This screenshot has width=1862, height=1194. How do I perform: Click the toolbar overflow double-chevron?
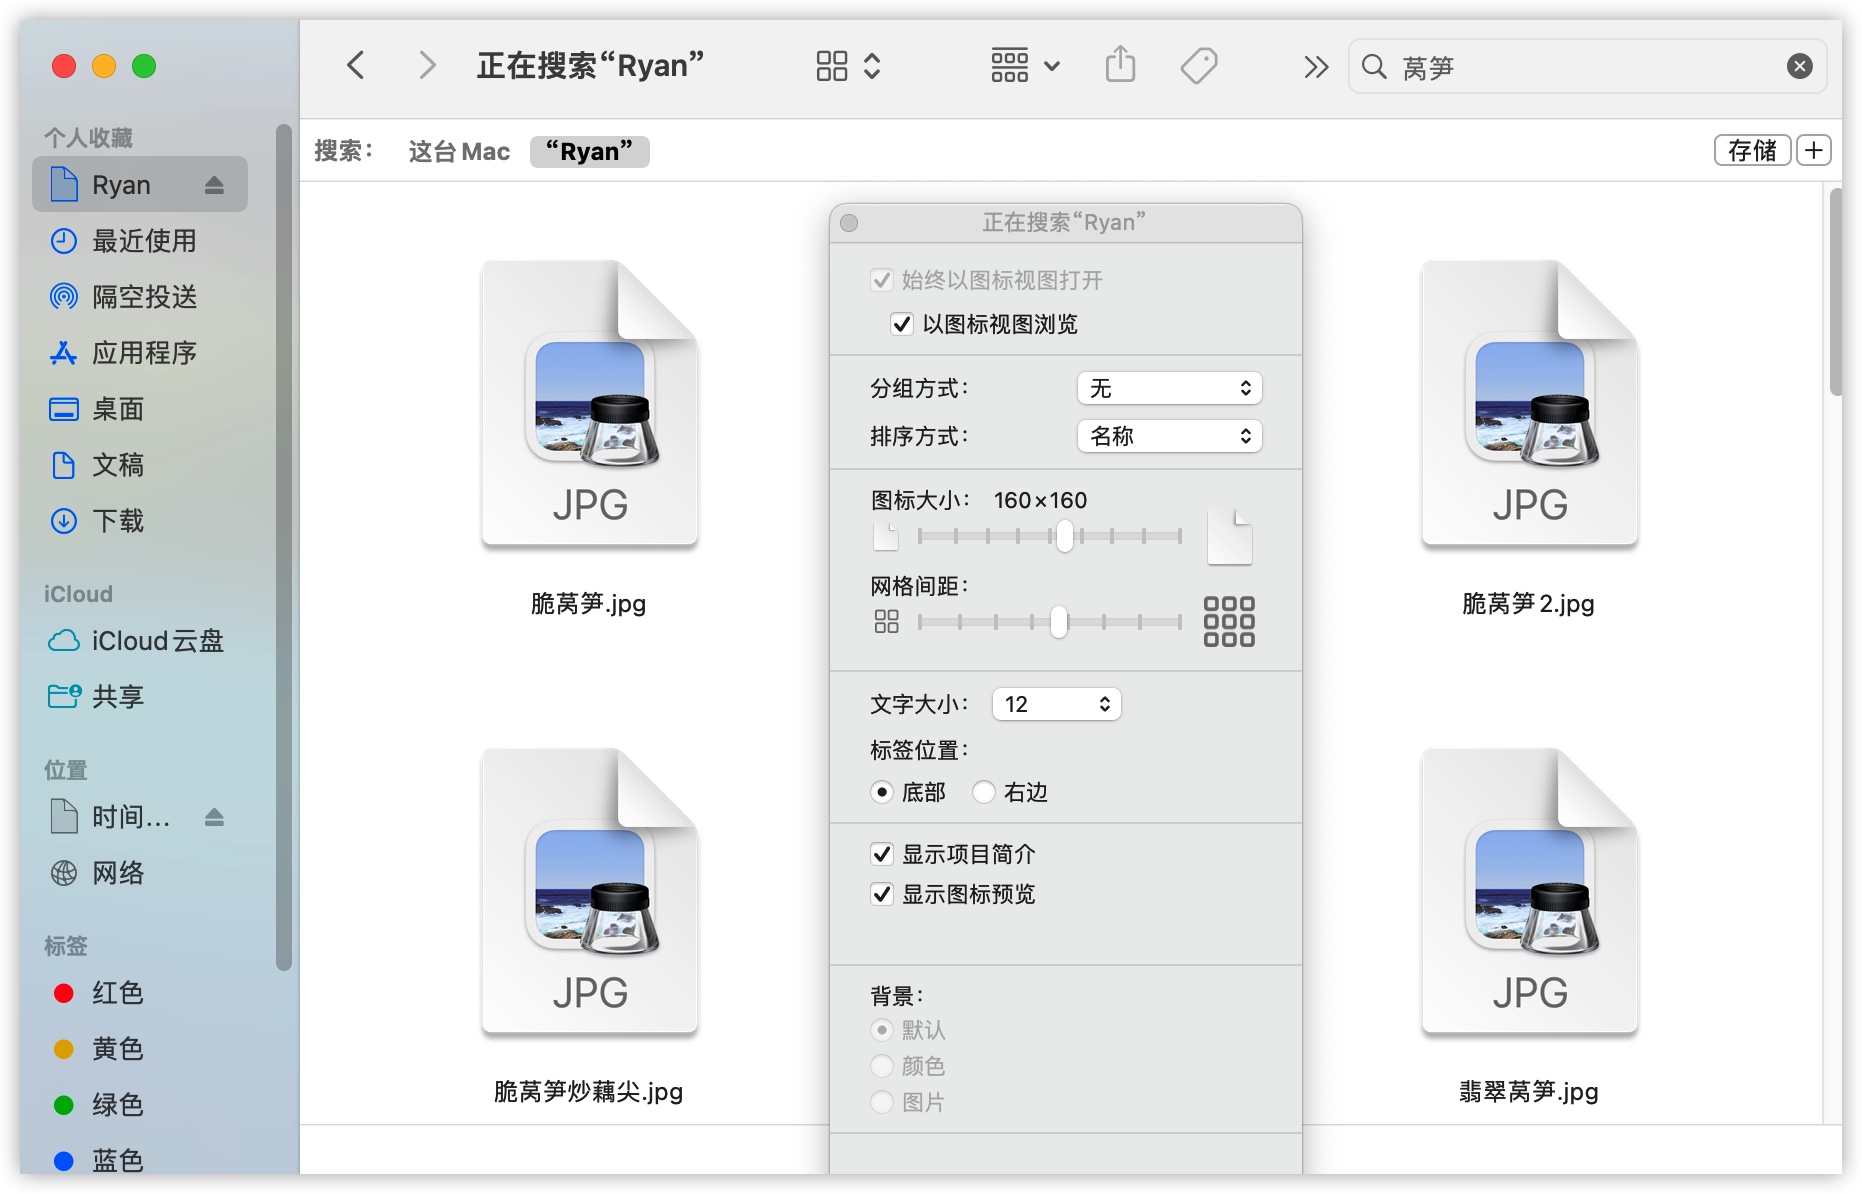(1316, 66)
